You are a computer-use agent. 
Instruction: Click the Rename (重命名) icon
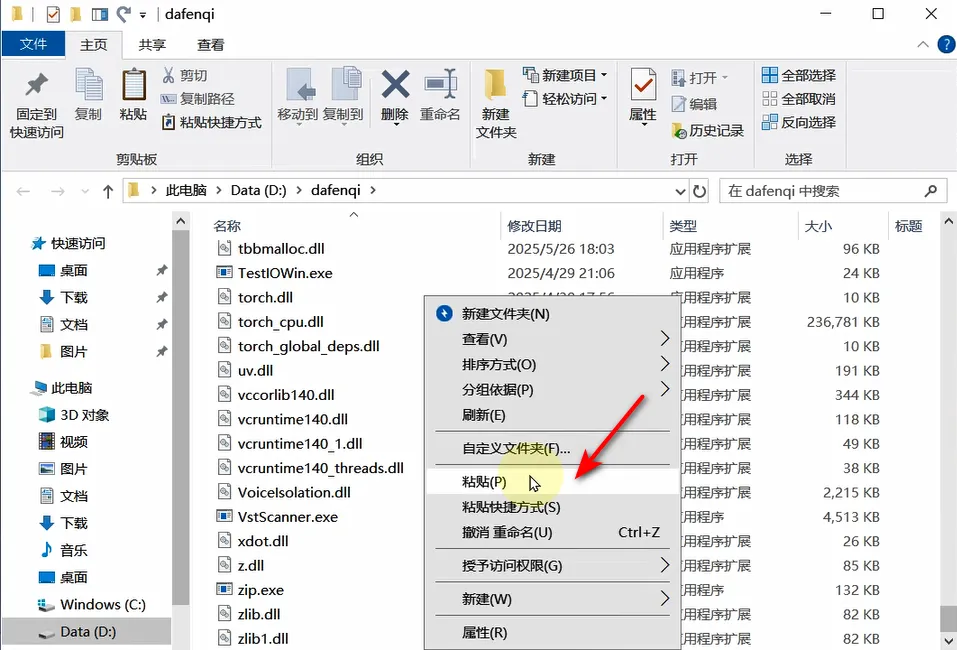(440, 84)
